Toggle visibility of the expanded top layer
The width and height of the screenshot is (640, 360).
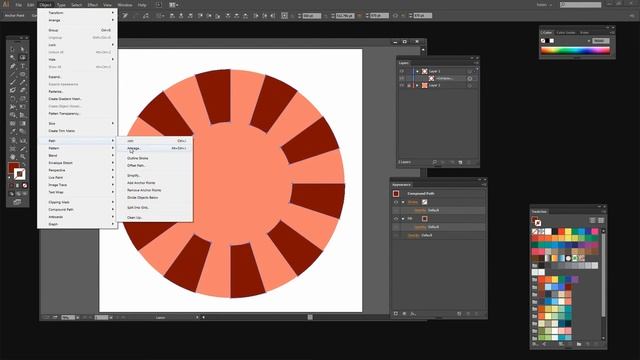[402, 71]
